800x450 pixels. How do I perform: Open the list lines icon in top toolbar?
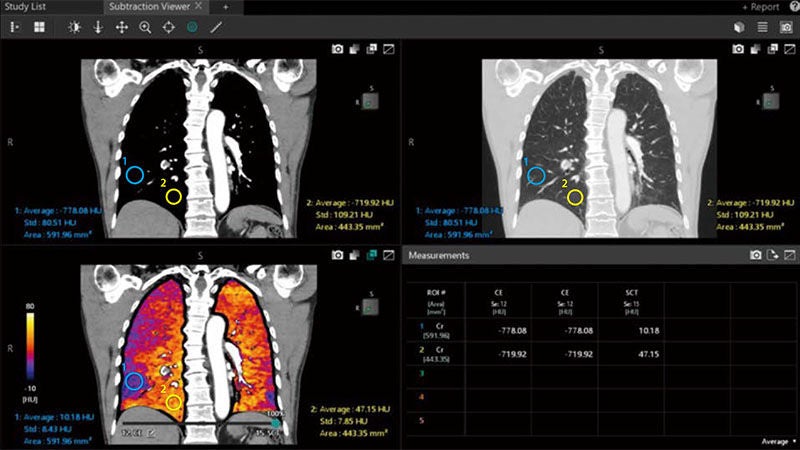pyautogui.click(x=762, y=27)
